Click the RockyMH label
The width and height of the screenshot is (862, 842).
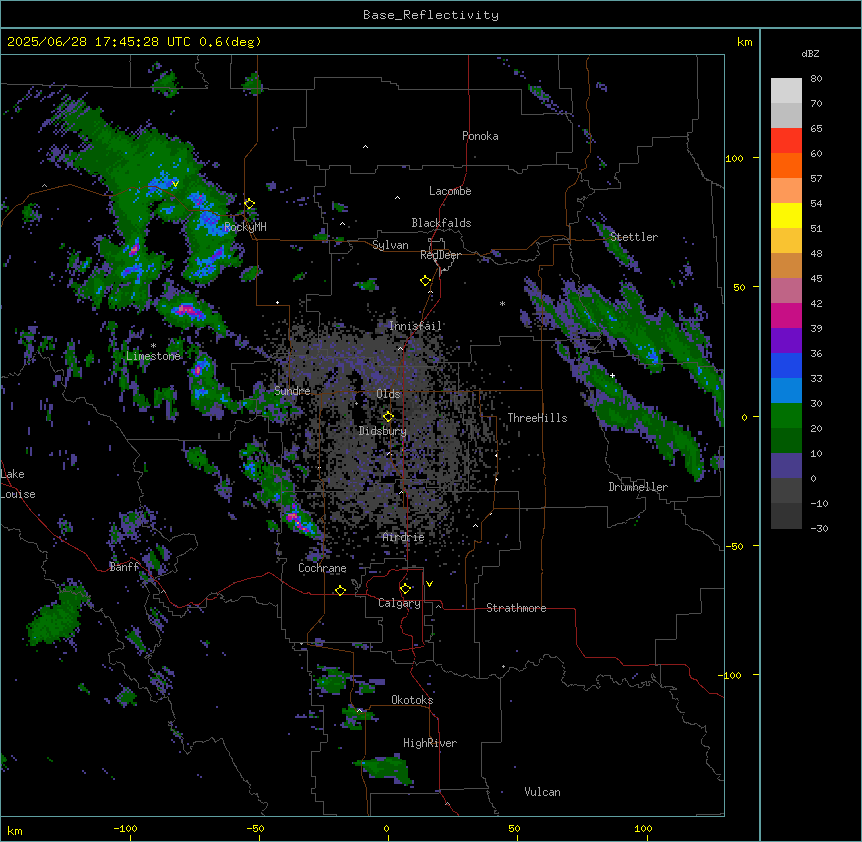[245, 227]
